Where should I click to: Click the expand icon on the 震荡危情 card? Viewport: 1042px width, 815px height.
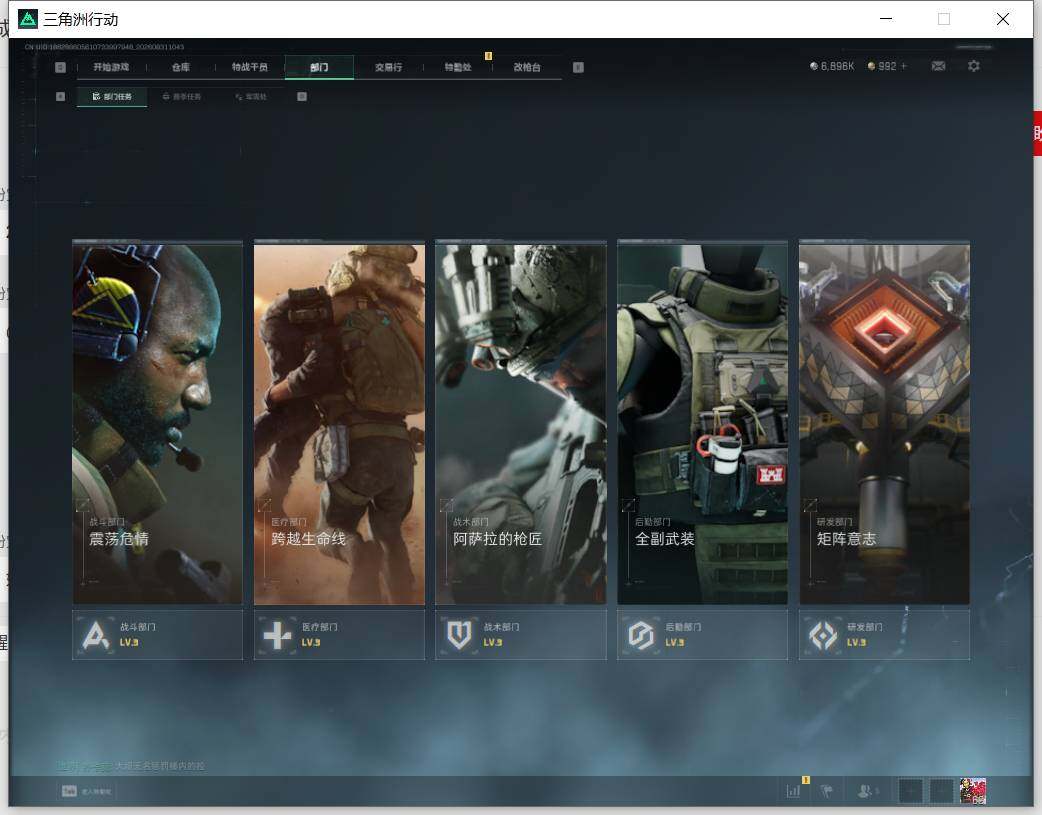point(83,505)
